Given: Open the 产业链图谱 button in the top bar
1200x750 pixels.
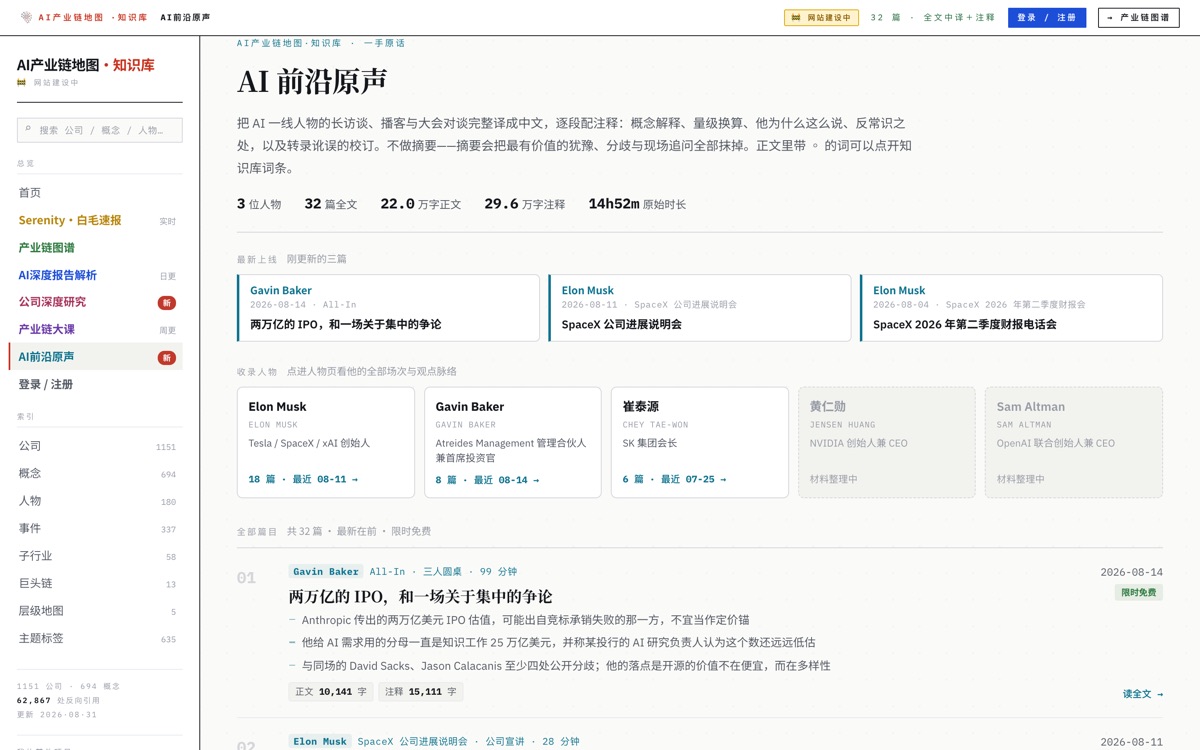Looking at the screenshot, I should tap(1139, 18).
